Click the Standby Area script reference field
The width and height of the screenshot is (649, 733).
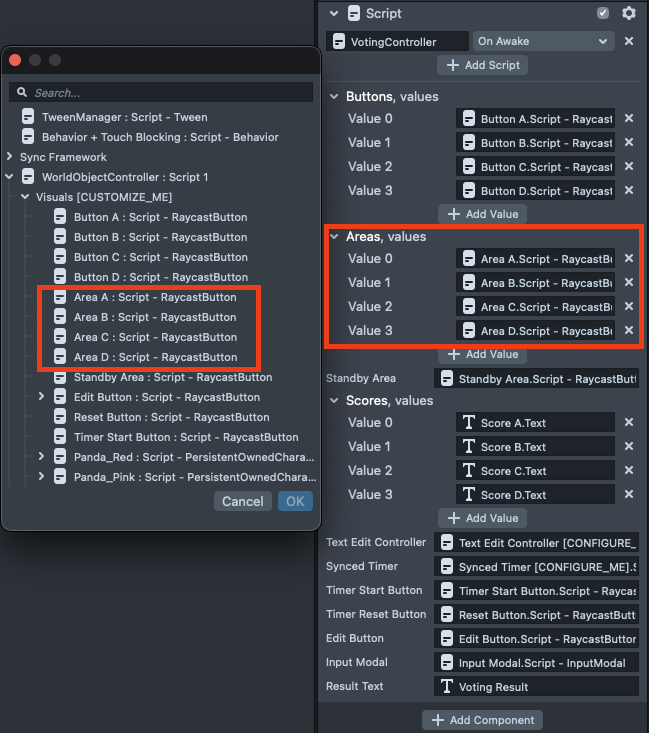(x=536, y=379)
